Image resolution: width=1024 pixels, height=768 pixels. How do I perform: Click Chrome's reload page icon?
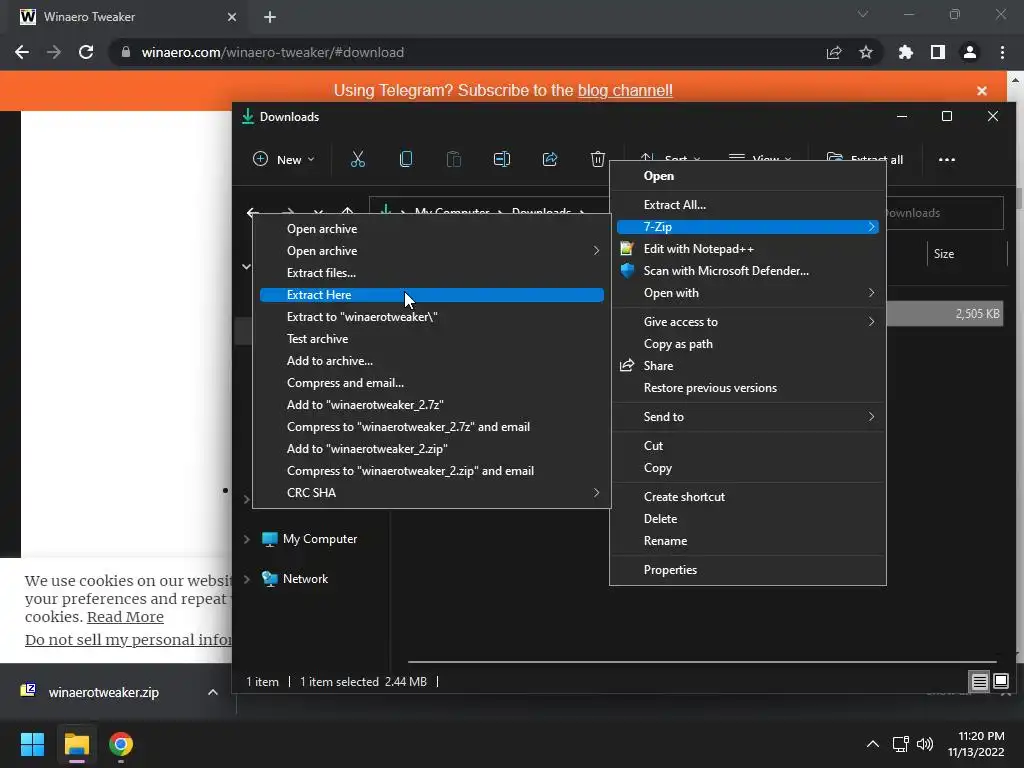pos(86,52)
